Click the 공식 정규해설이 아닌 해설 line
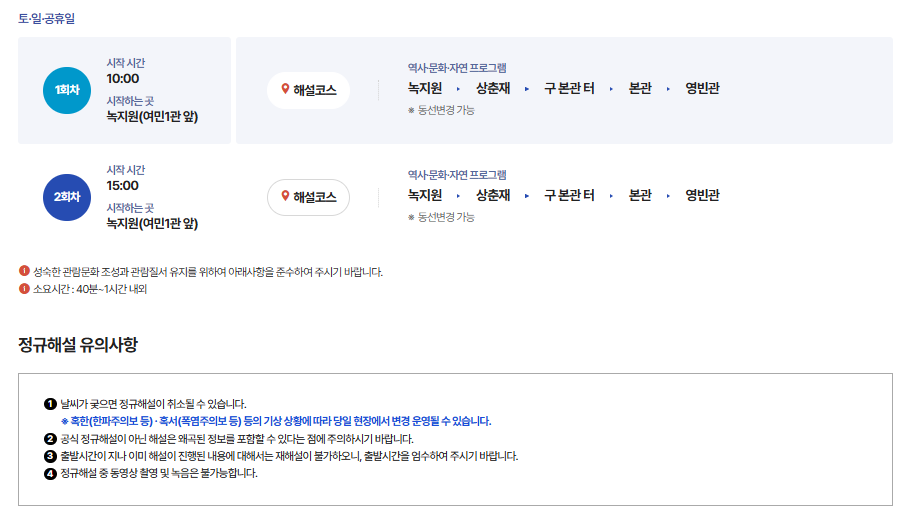Image resolution: width=911 pixels, height=524 pixels. (237, 439)
